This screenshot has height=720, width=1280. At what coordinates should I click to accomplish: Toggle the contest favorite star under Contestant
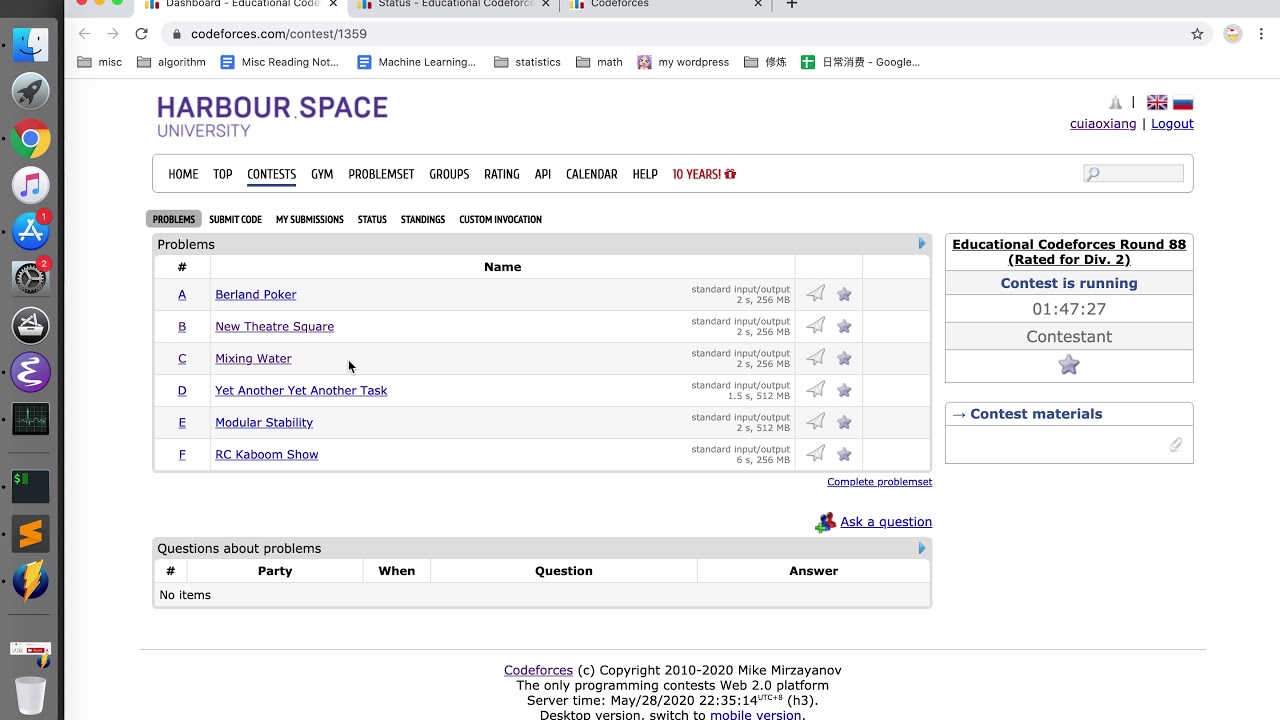tap(1069, 365)
